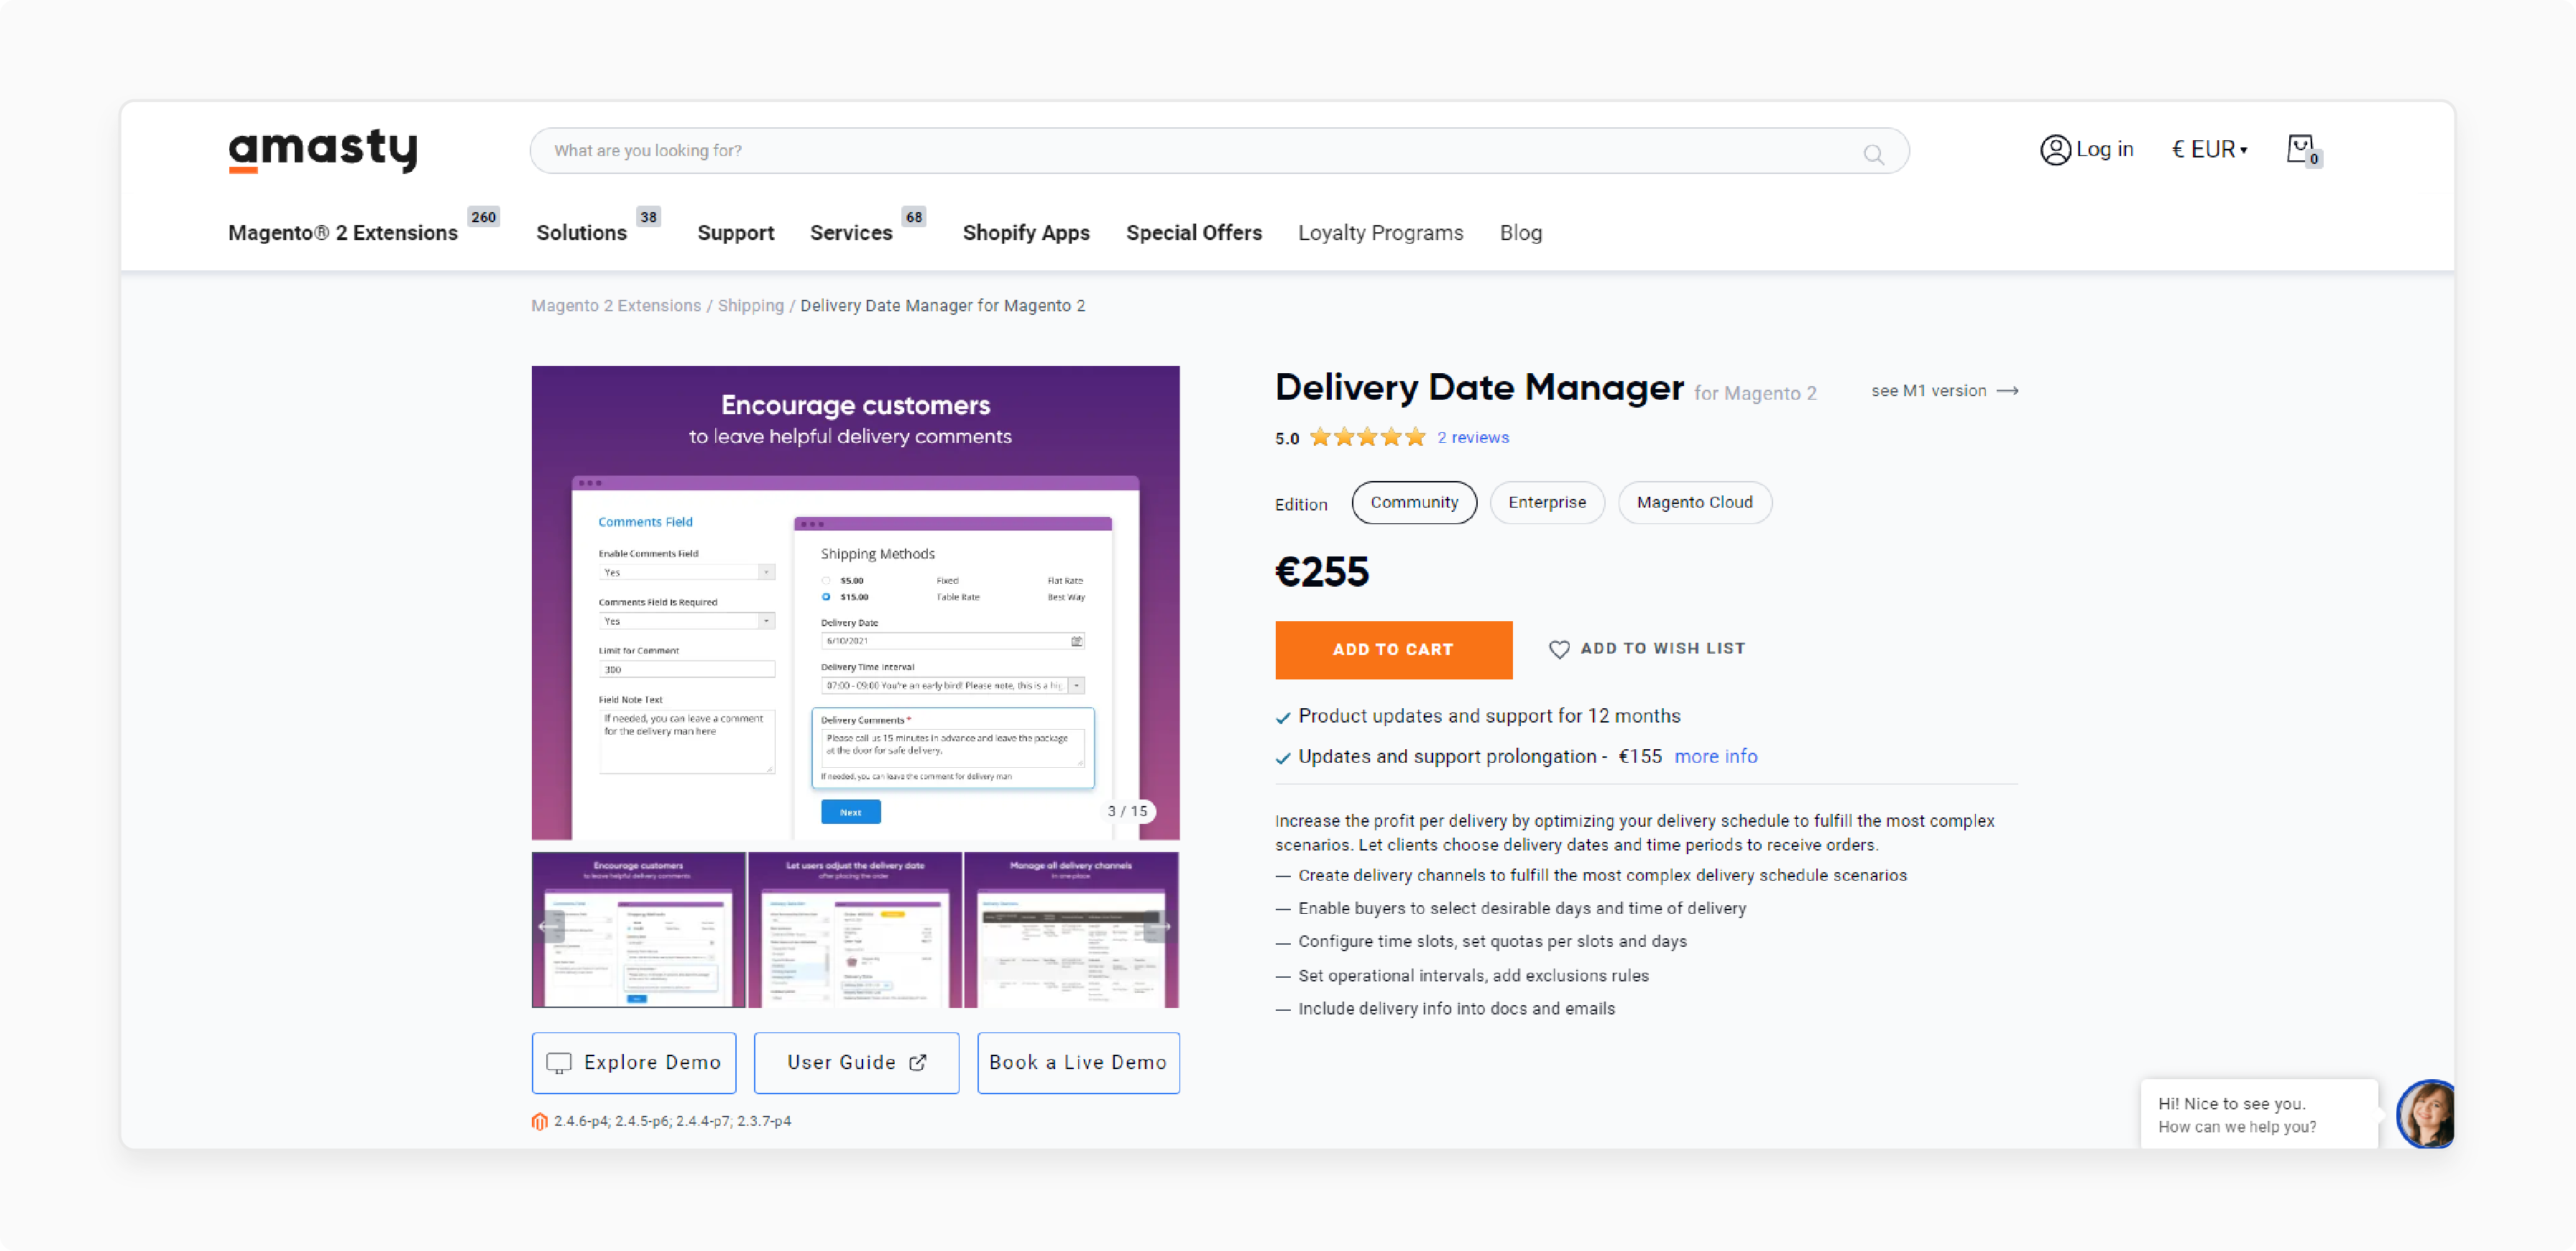Click the Magento logo beside version numbers

[540, 1122]
